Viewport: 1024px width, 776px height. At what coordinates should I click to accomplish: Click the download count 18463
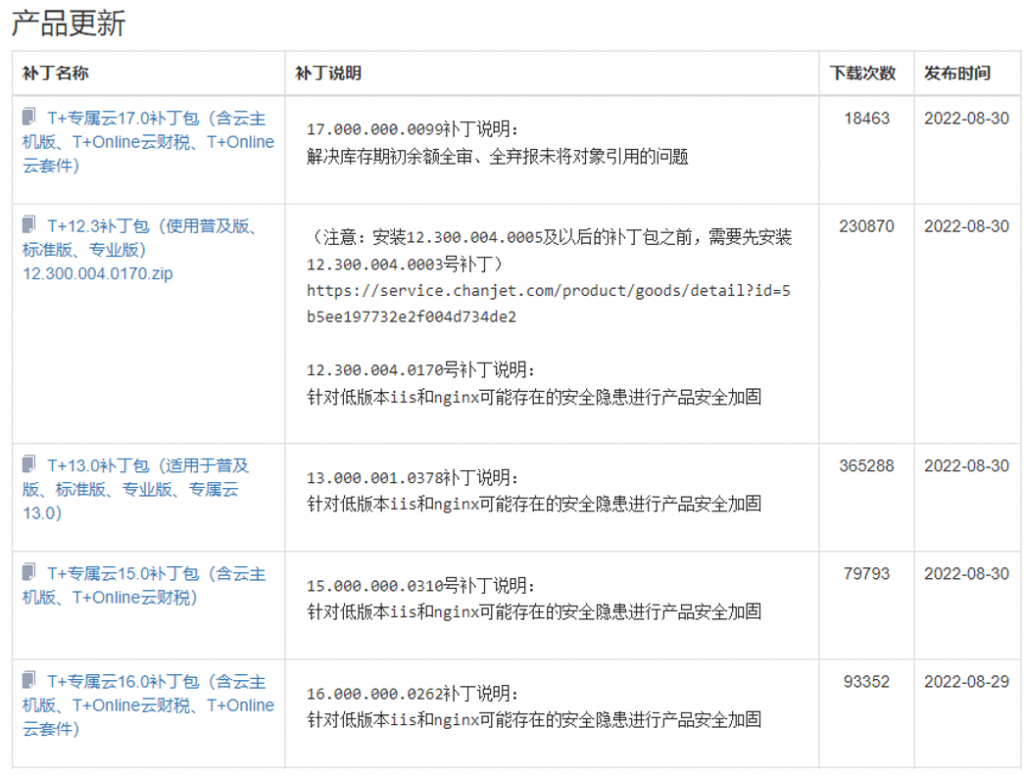click(866, 118)
